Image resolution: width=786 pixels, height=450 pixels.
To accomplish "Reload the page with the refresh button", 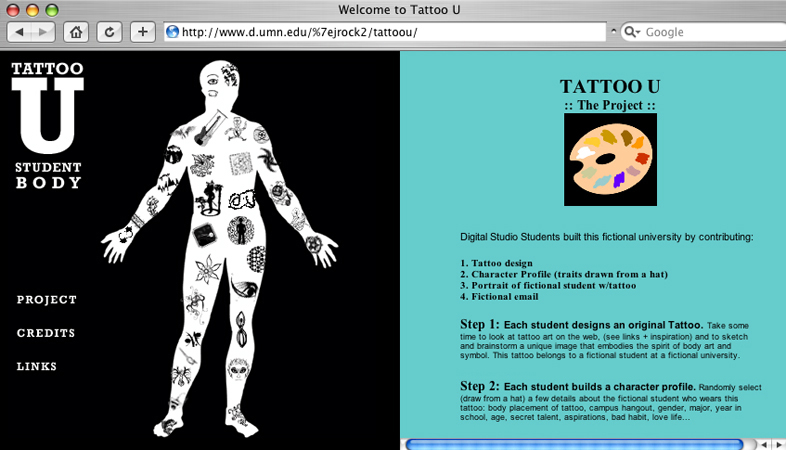I will tap(108, 32).
